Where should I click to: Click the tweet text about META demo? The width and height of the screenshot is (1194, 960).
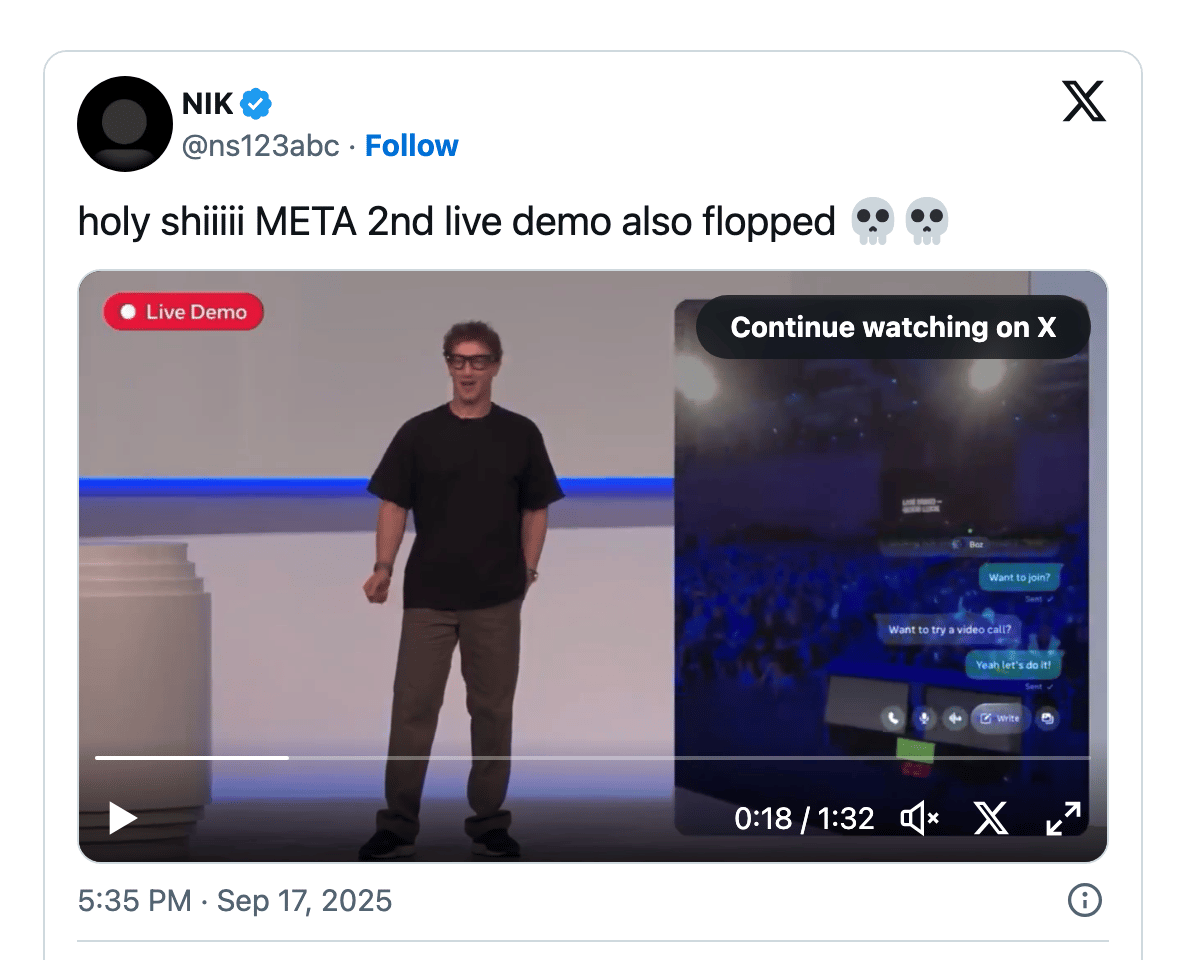pyautogui.click(x=513, y=222)
